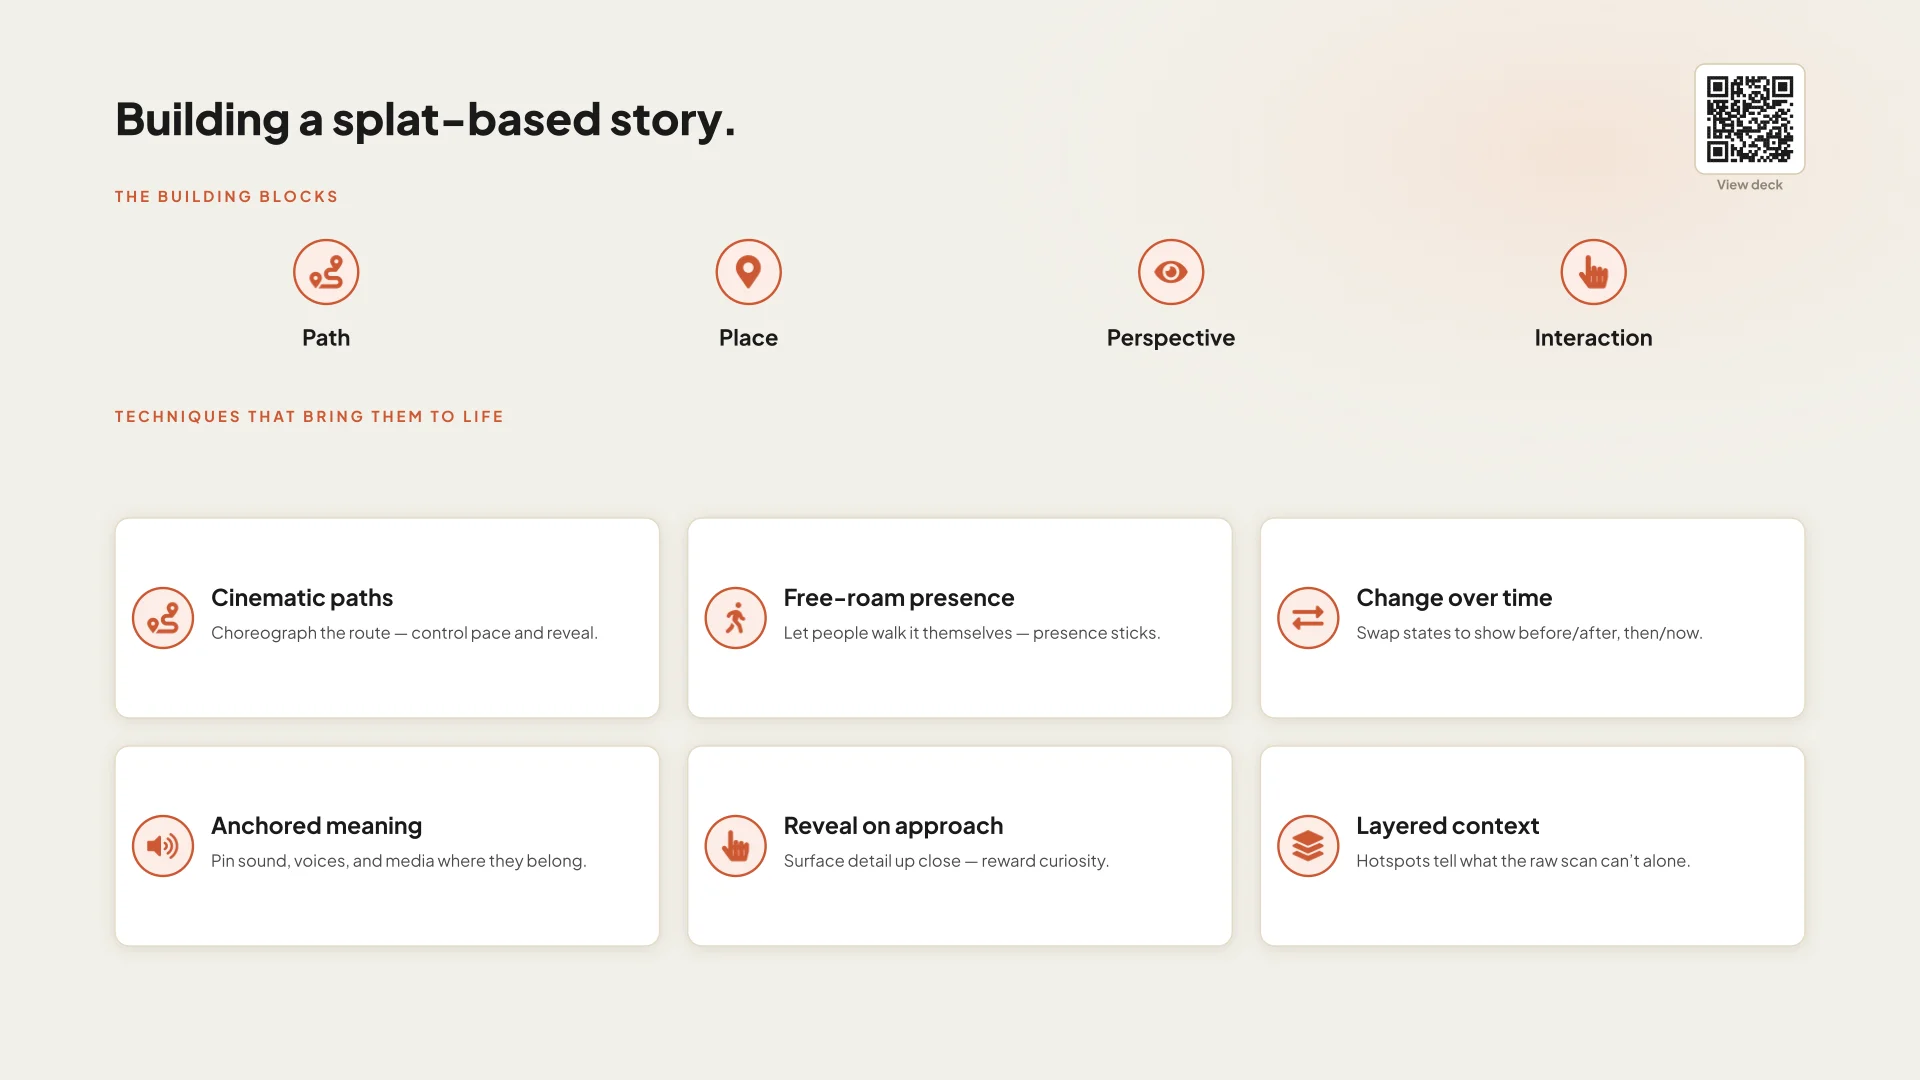The width and height of the screenshot is (1920, 1080).
Task: Click the Reveal on approach card title
Action: coord(893,826)
